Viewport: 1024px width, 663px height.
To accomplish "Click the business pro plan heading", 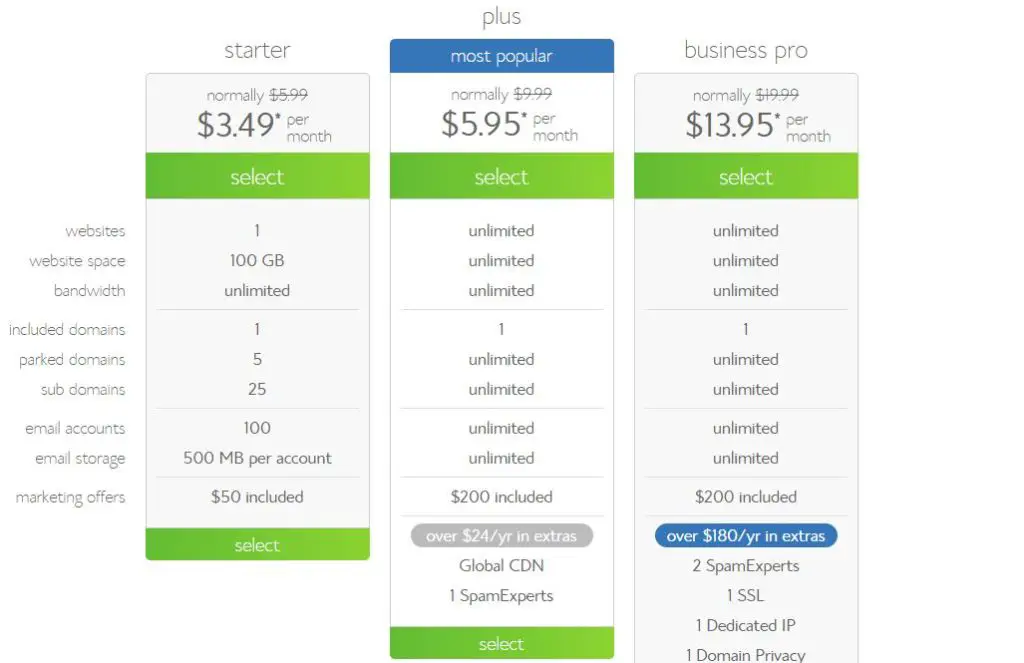I will coord(746,50).
